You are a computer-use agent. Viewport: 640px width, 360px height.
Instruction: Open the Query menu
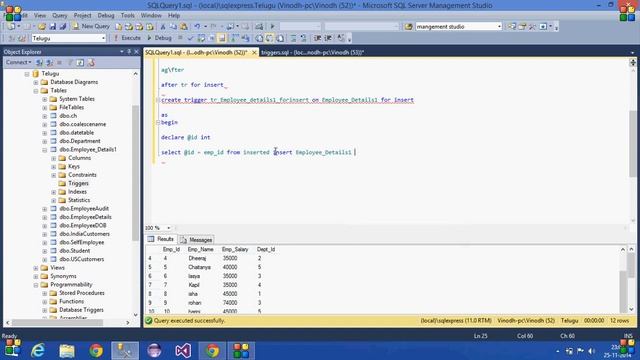[x=60, y=15]
